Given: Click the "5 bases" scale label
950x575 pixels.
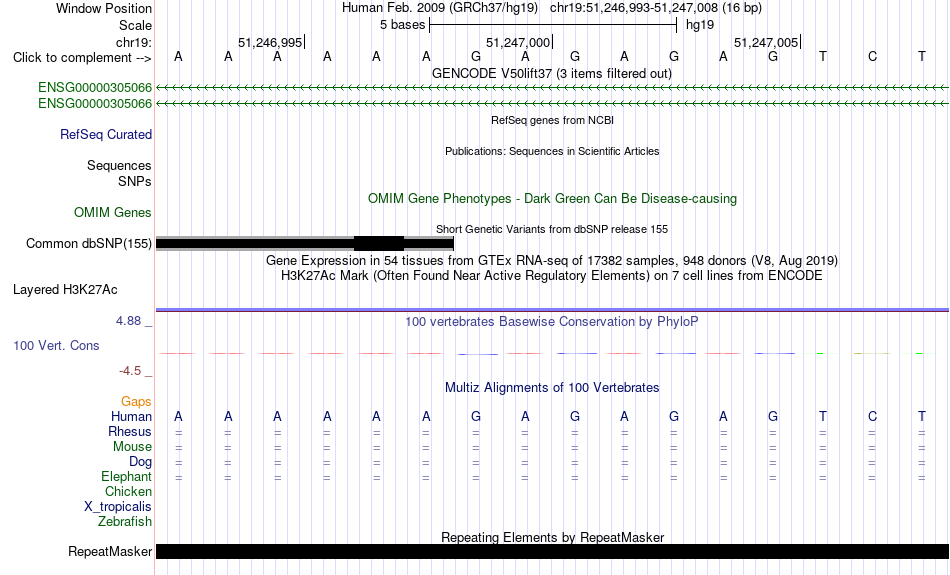Looking at the screenshot, I should [x=402, y=25].
